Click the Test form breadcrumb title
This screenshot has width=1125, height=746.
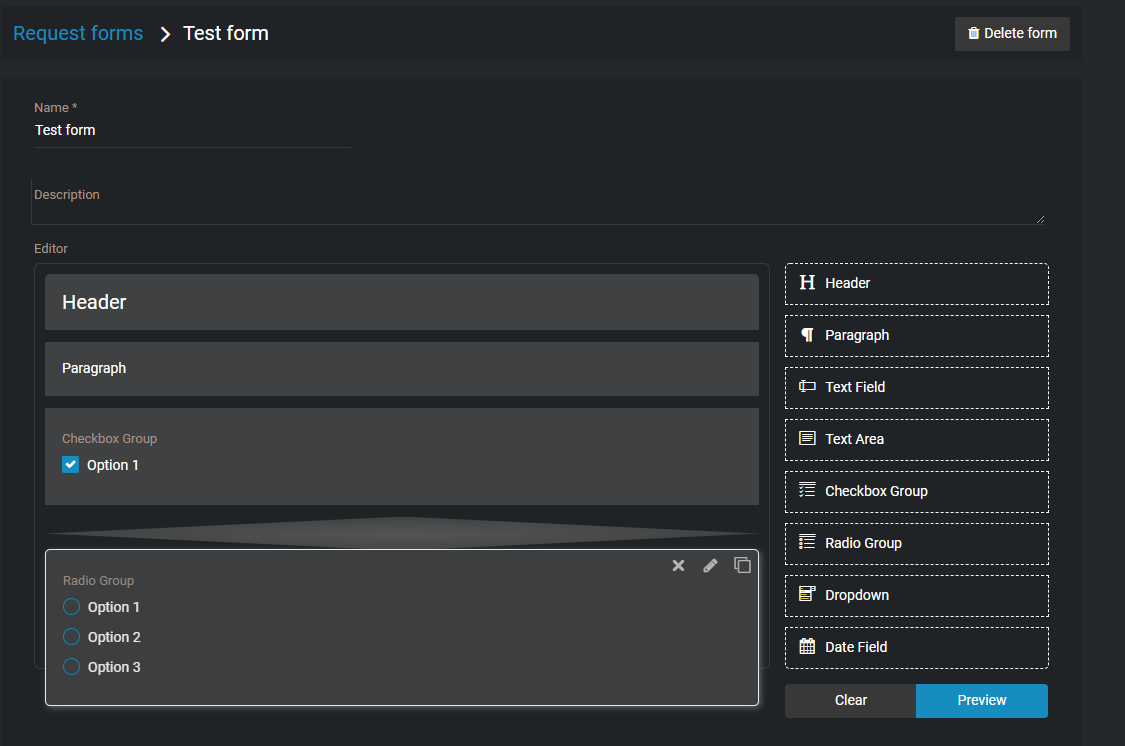coord(225,33)
